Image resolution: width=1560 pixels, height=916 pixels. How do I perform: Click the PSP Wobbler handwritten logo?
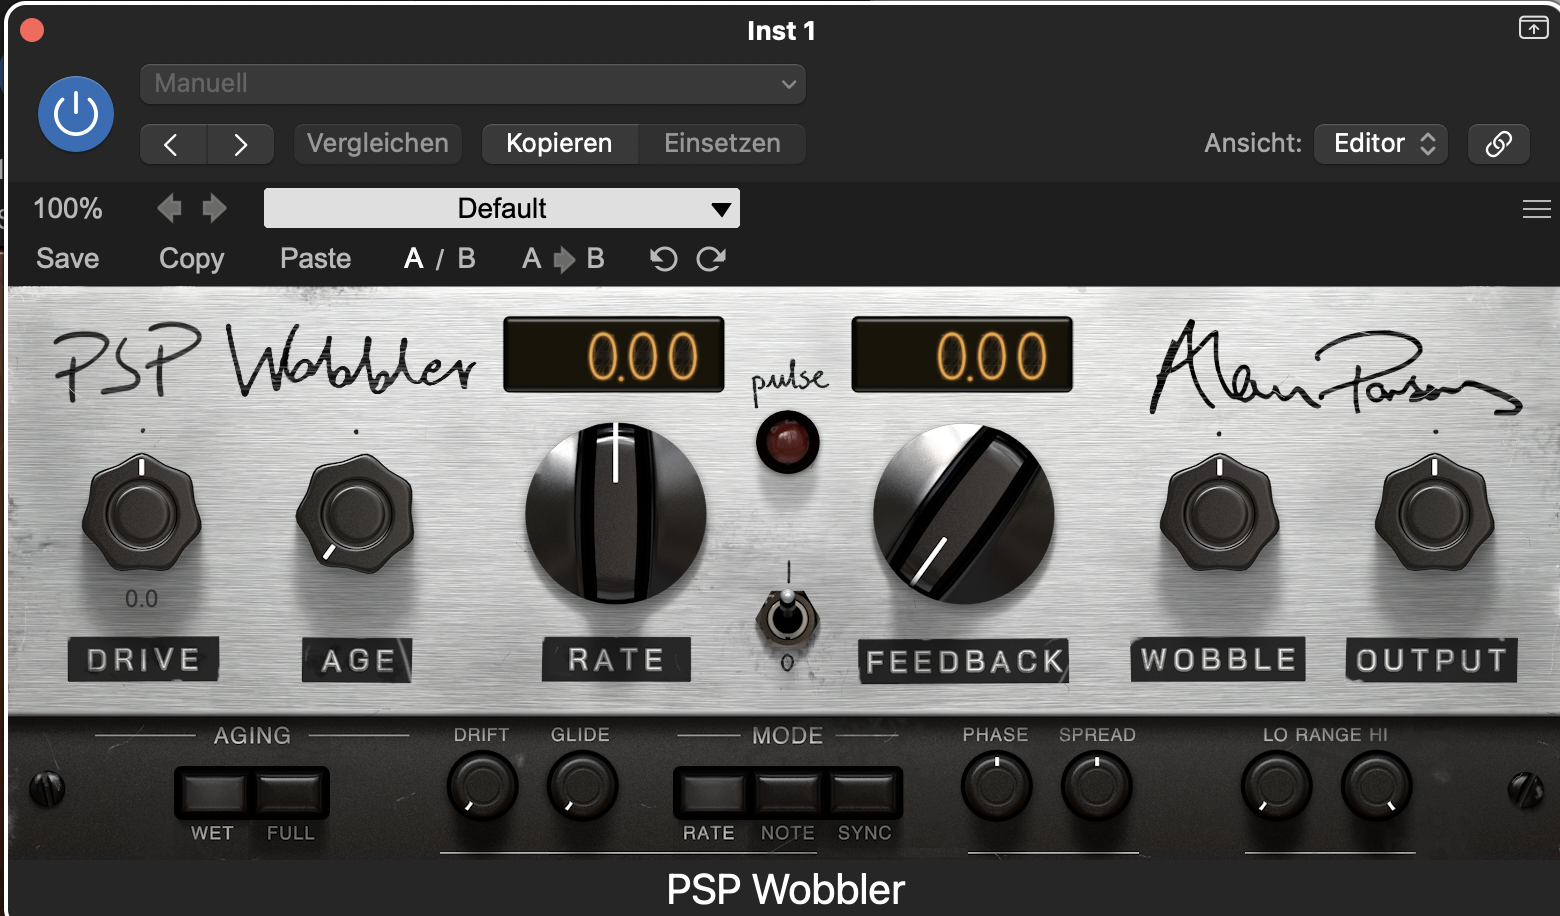tap(264, 362)
